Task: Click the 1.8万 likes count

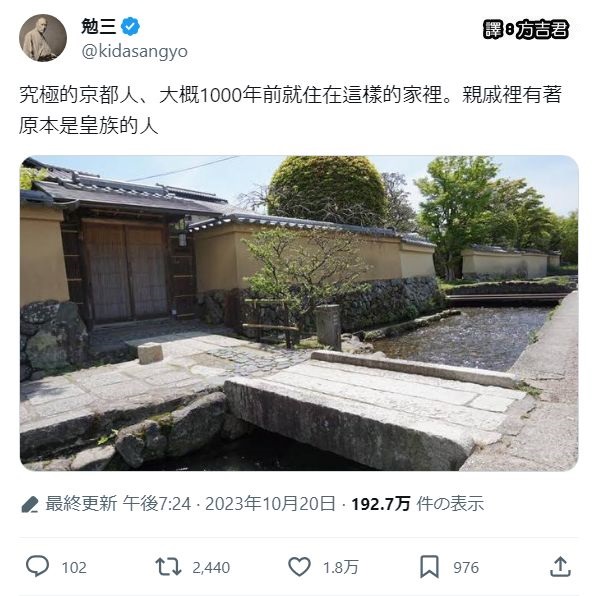Action: pyautogui.click(x=341, y=567)
